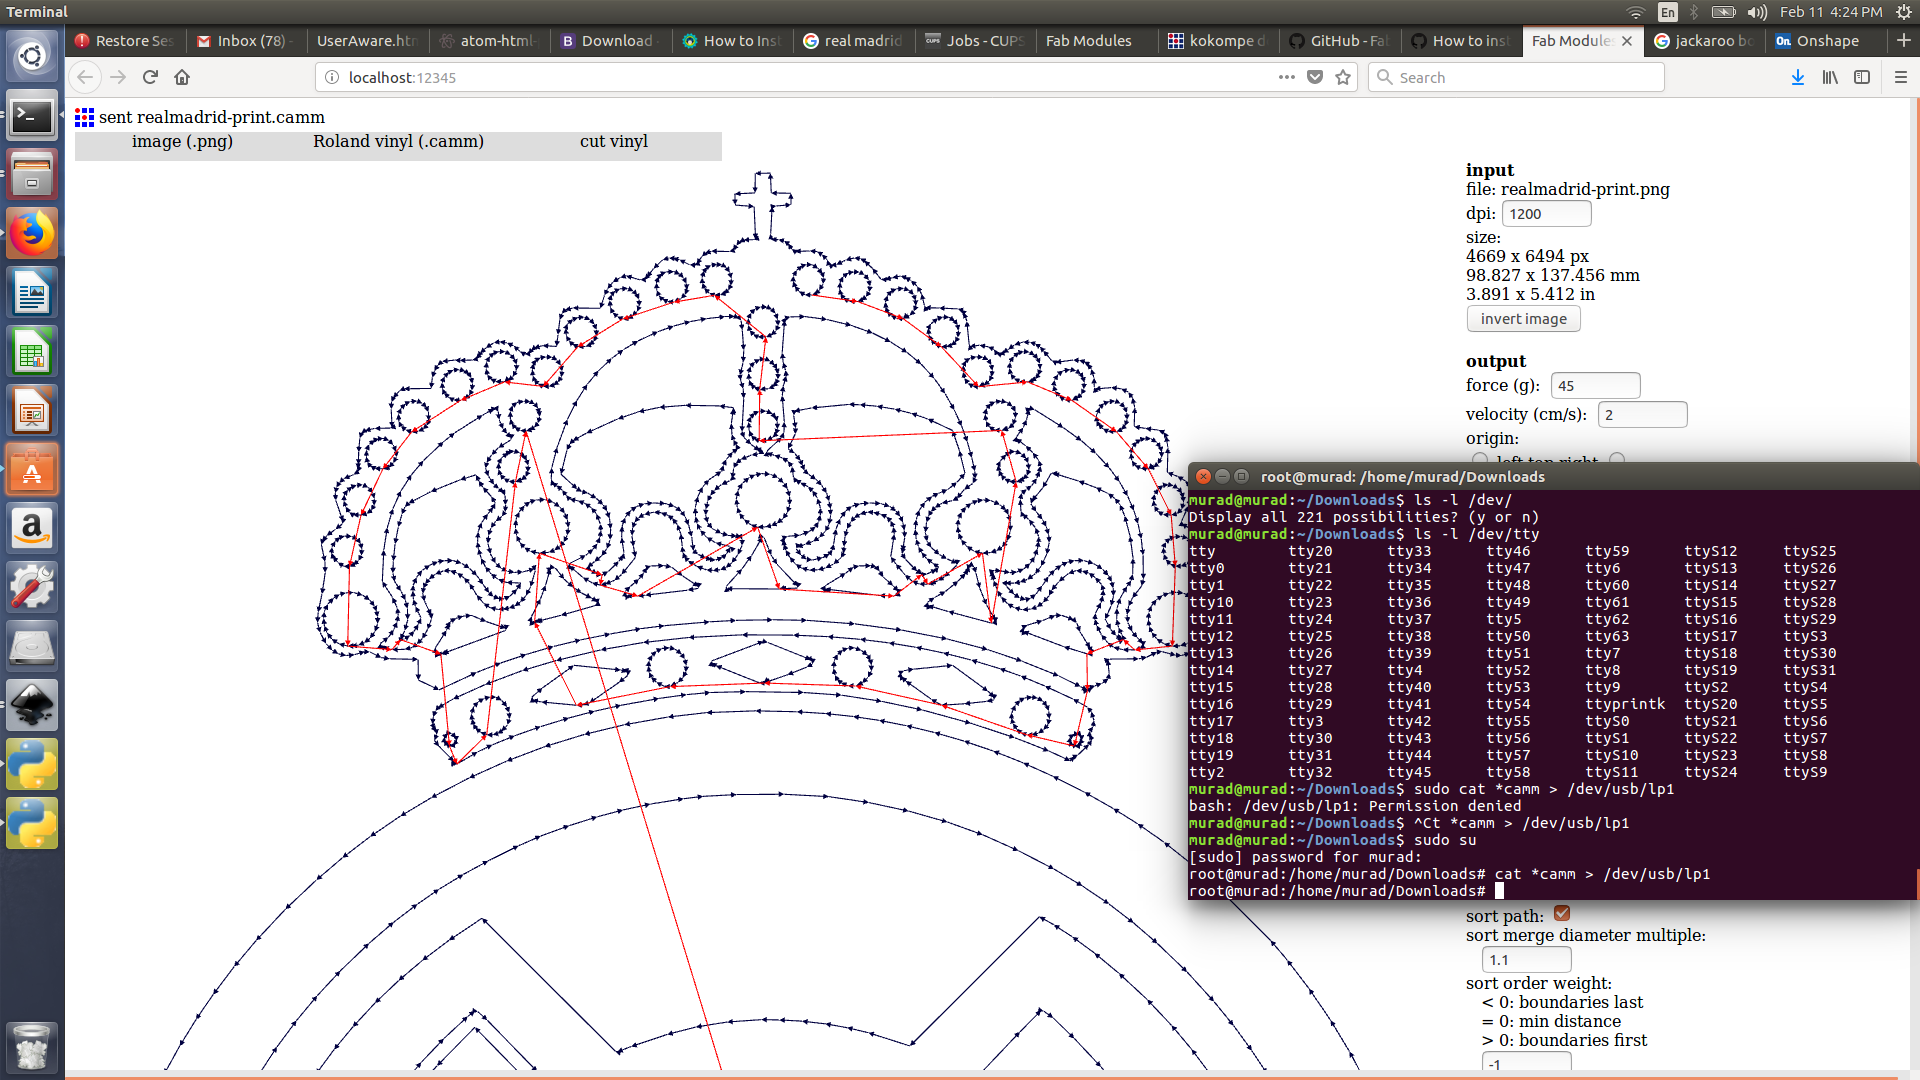Click the sort merge diameter multiple field
Image resolution: width=1920 pixels, height=1080 pixels.
point(1526,960)
